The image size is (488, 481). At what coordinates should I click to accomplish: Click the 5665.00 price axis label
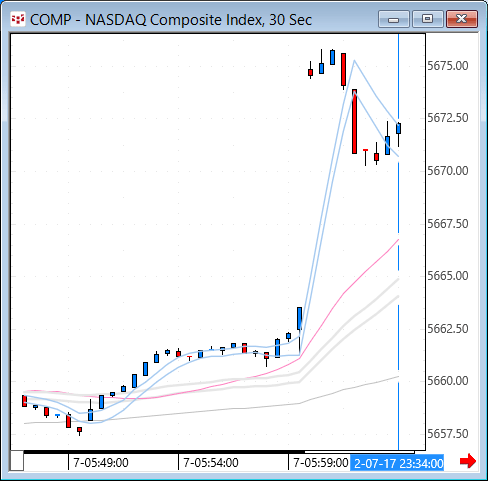pos(448,276)
